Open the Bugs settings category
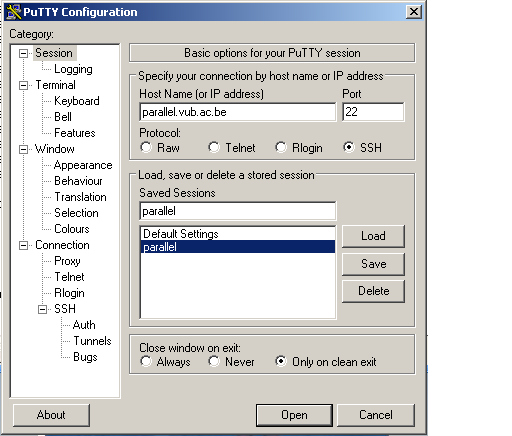The image size is (512, 436). click(85, 357)
